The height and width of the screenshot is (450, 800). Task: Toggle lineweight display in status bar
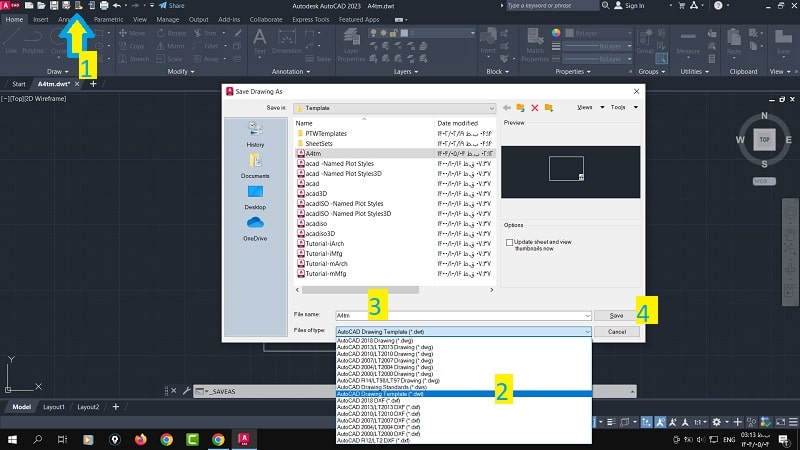611,422
